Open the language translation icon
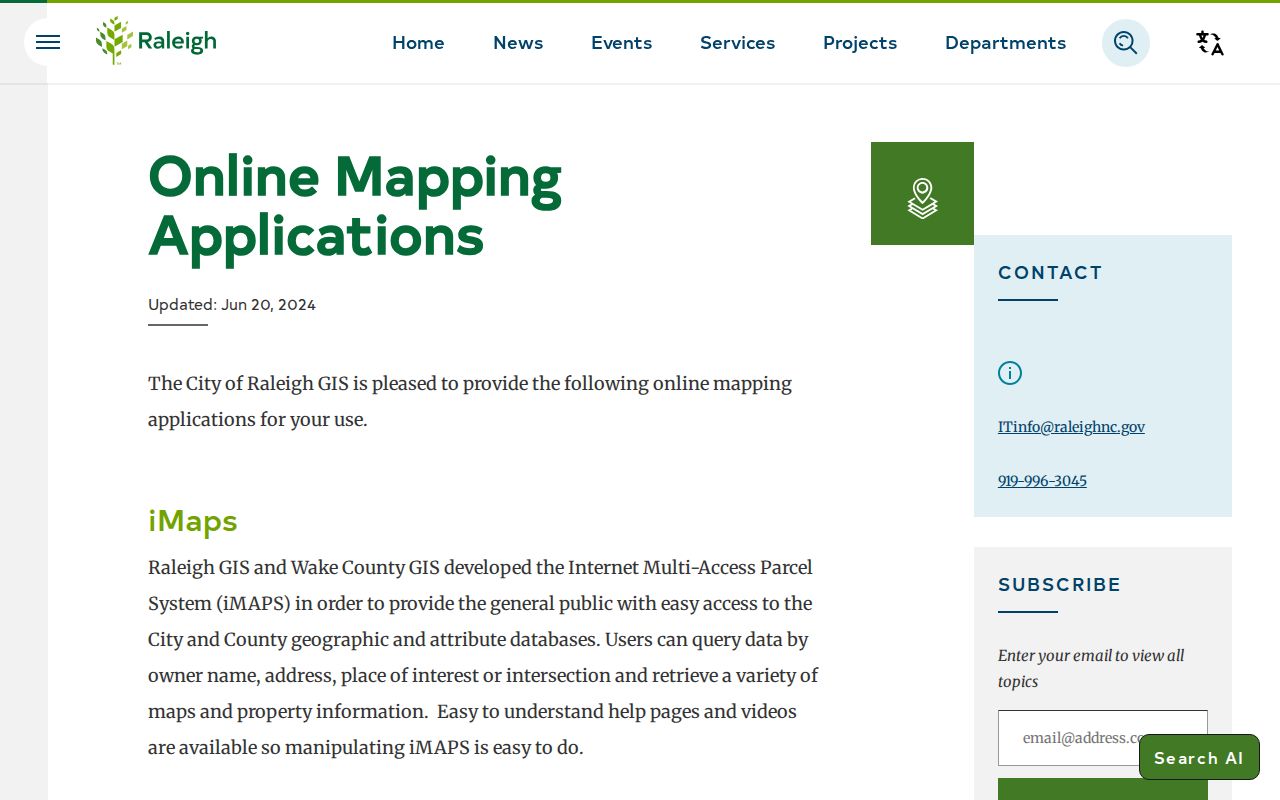 pos(1210,43)
